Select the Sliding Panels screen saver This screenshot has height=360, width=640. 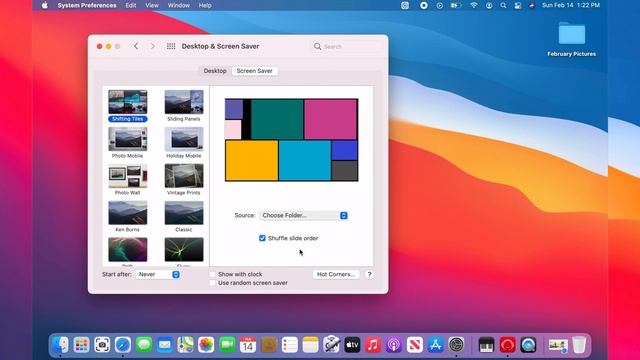pos(184,106)
